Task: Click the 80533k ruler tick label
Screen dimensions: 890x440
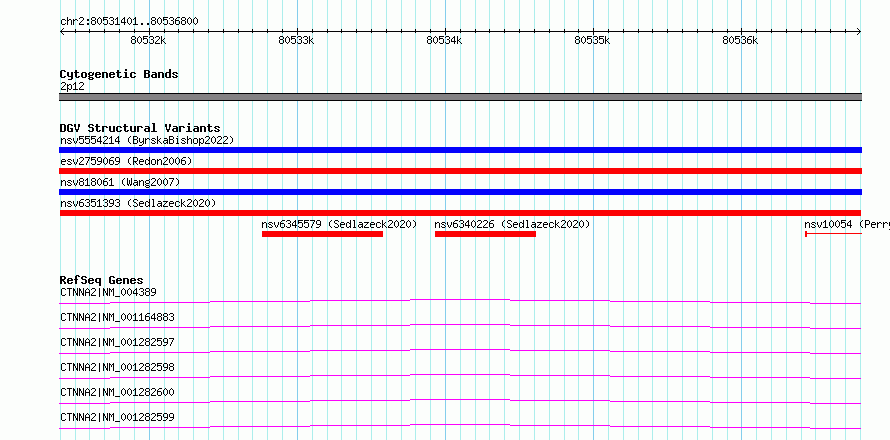Action: (296, 40)
